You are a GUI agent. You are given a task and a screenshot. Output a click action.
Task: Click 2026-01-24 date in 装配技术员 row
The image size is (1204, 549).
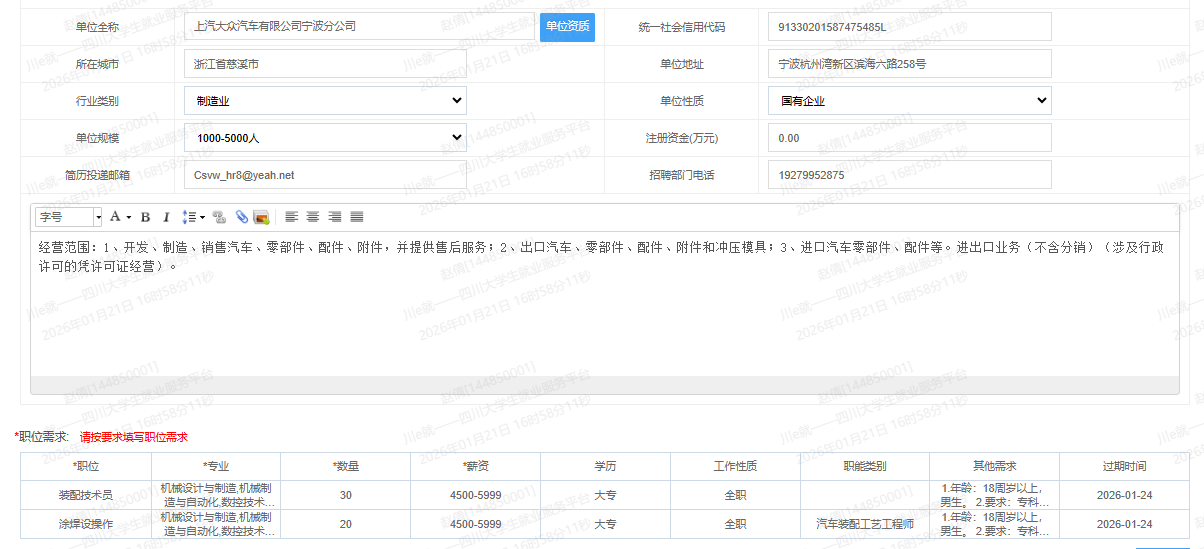click(1125, 495)
